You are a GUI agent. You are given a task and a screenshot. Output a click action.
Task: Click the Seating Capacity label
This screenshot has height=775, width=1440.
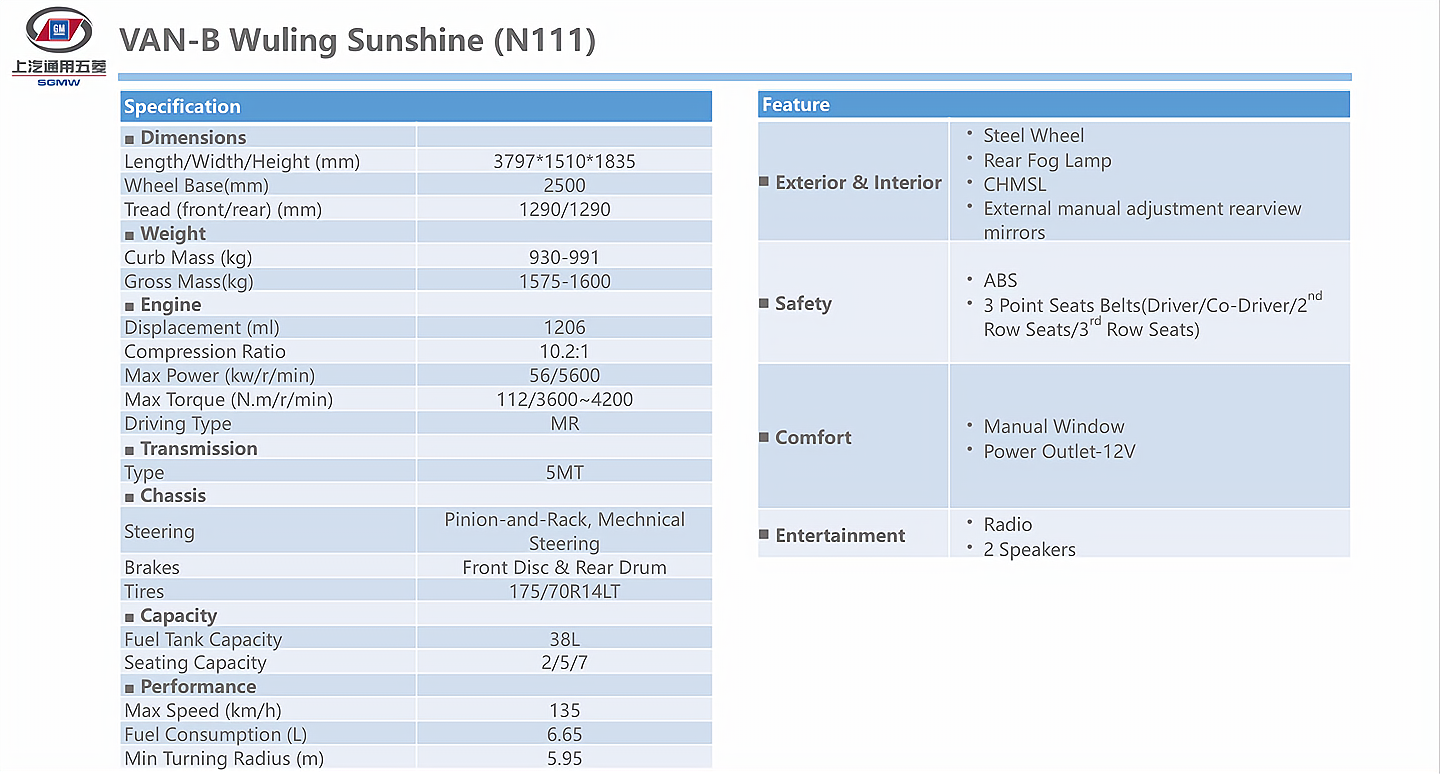tap(195, 662)
